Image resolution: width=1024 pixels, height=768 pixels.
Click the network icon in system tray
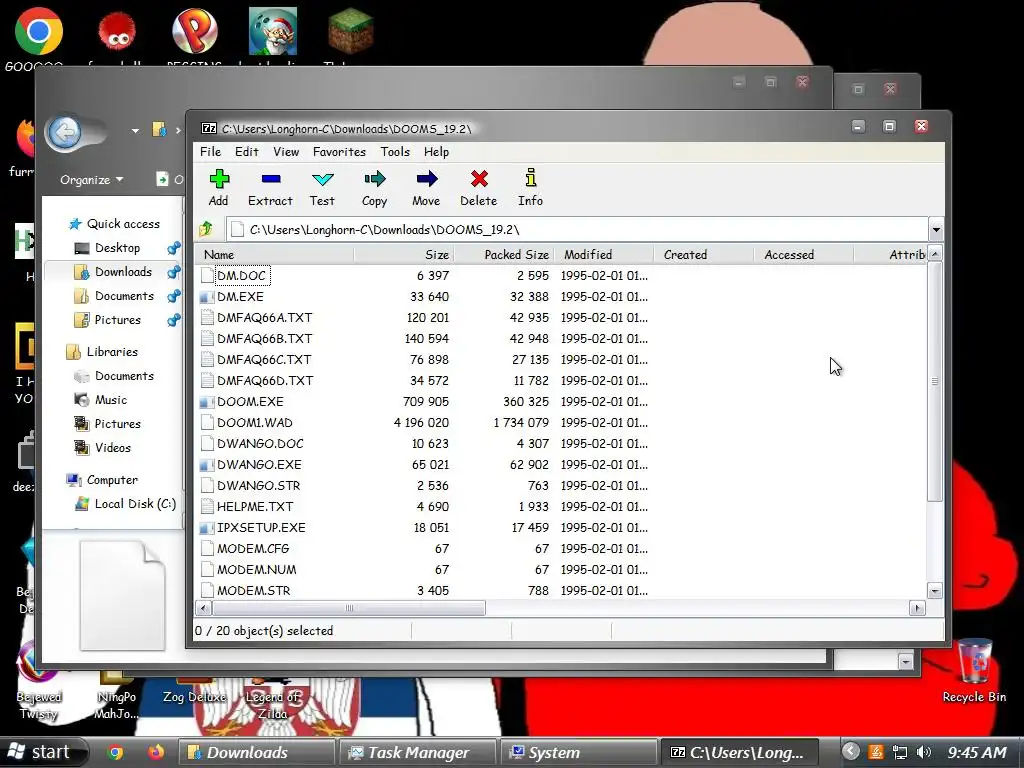click(900, 752)
